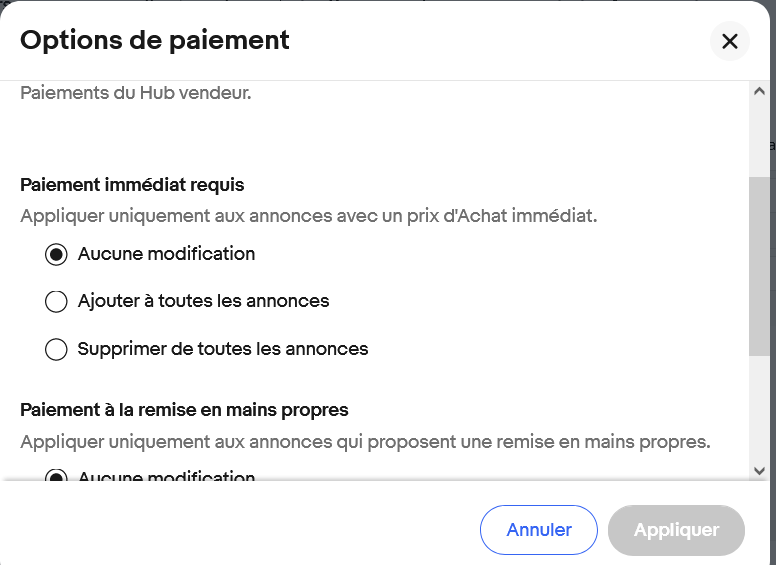Image resolution: width=776 pixels, height=565 pixels.
Task: Click the "Paiement à la remise en mains propres" heading
Action: click(x=184, y=410)
